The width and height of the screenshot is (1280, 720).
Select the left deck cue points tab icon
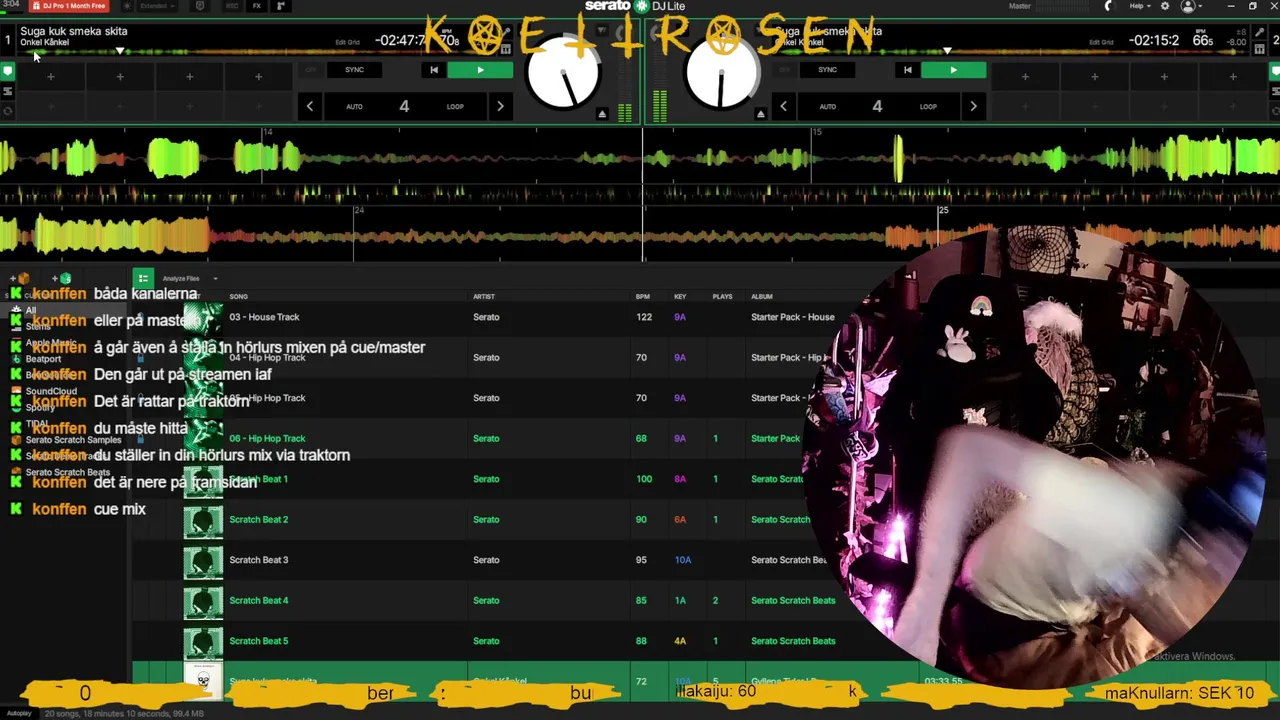(x=7, y=72)
